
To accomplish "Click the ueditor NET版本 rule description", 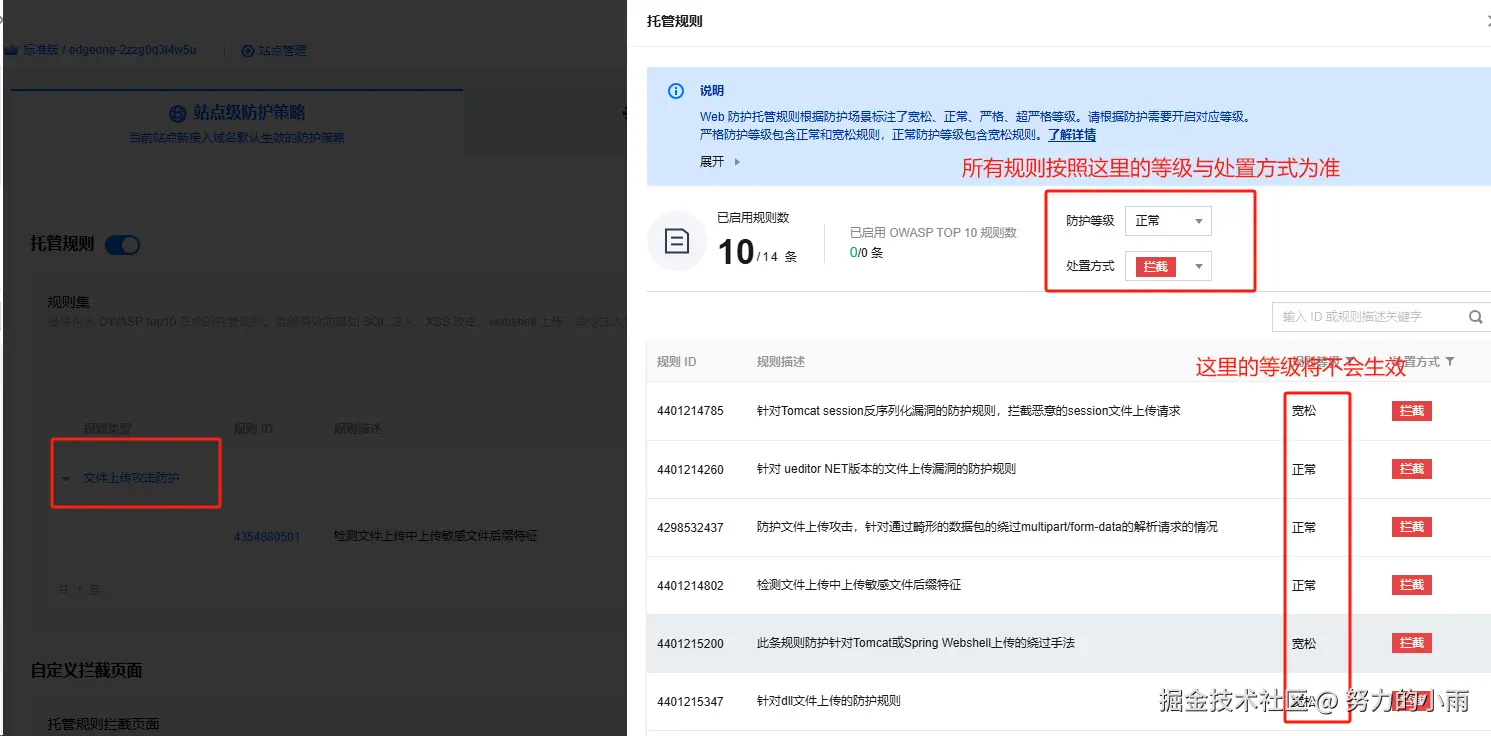I will 886,469.
